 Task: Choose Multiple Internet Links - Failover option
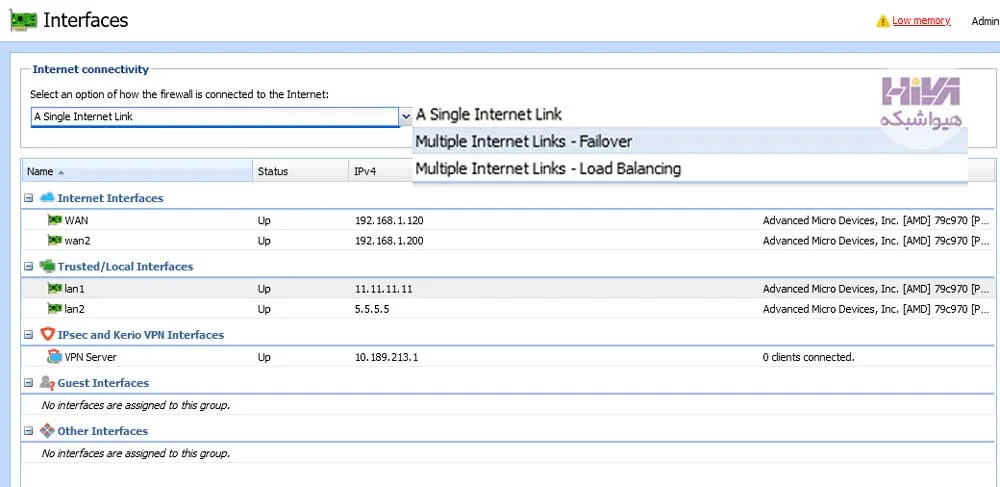coord(690,141)
